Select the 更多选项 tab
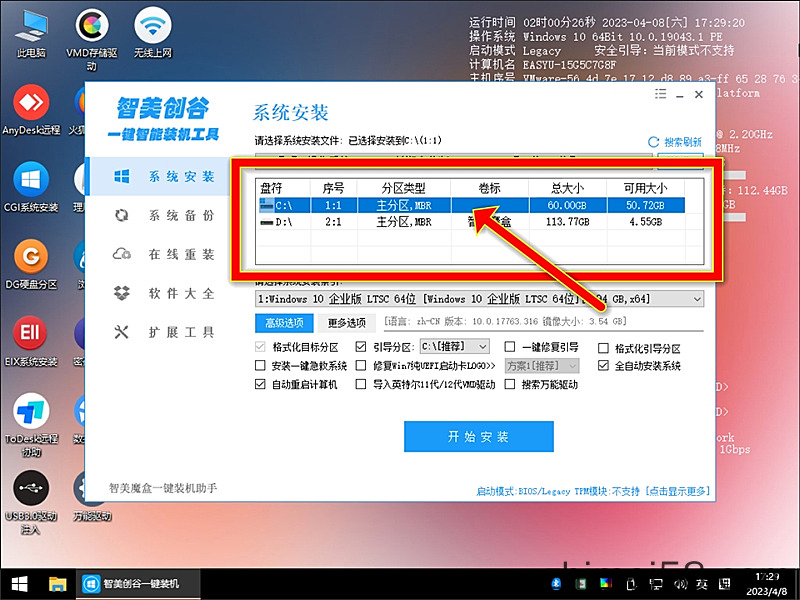This screenshot has height=600, width=800. pos(346,323)
